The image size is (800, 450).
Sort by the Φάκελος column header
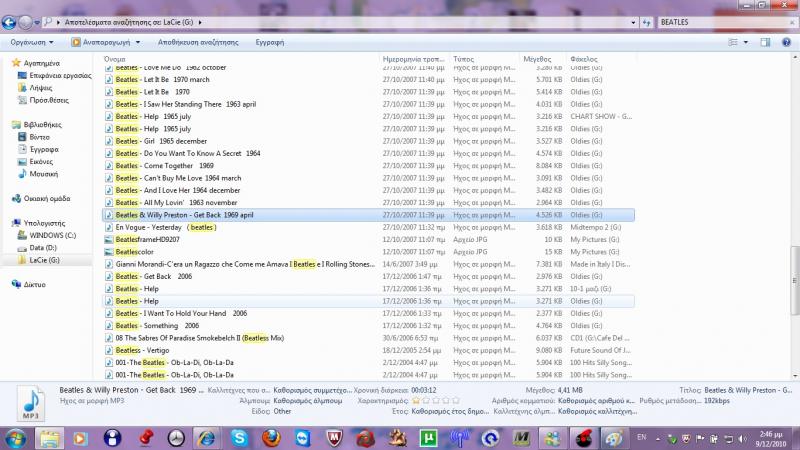[584, 59]
